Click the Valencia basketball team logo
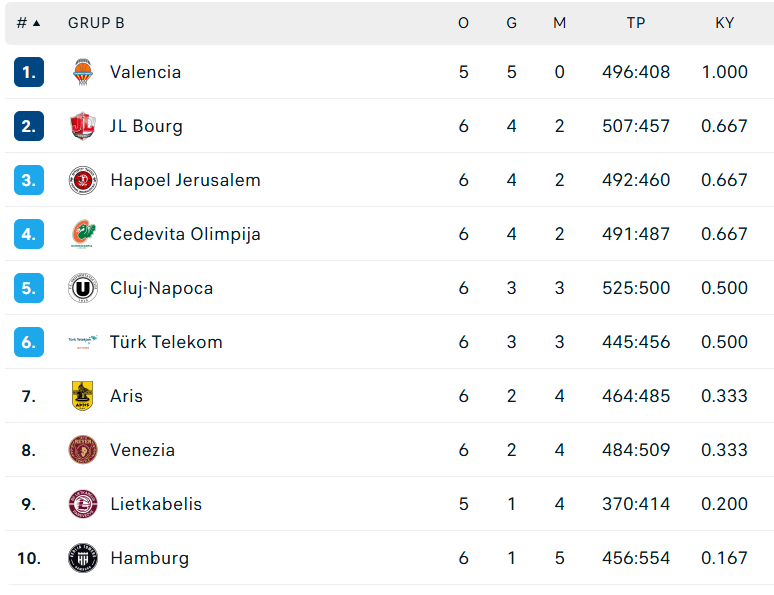 (82, 72)
